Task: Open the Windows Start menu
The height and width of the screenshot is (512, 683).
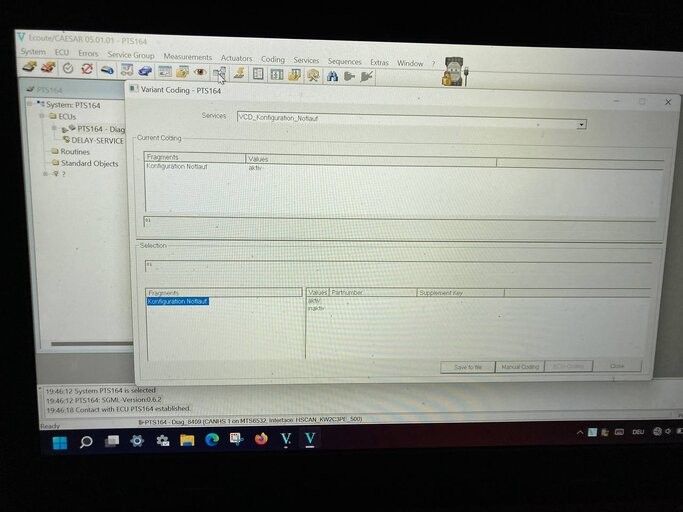Action: pyautogui.click(x=60, y=443)
